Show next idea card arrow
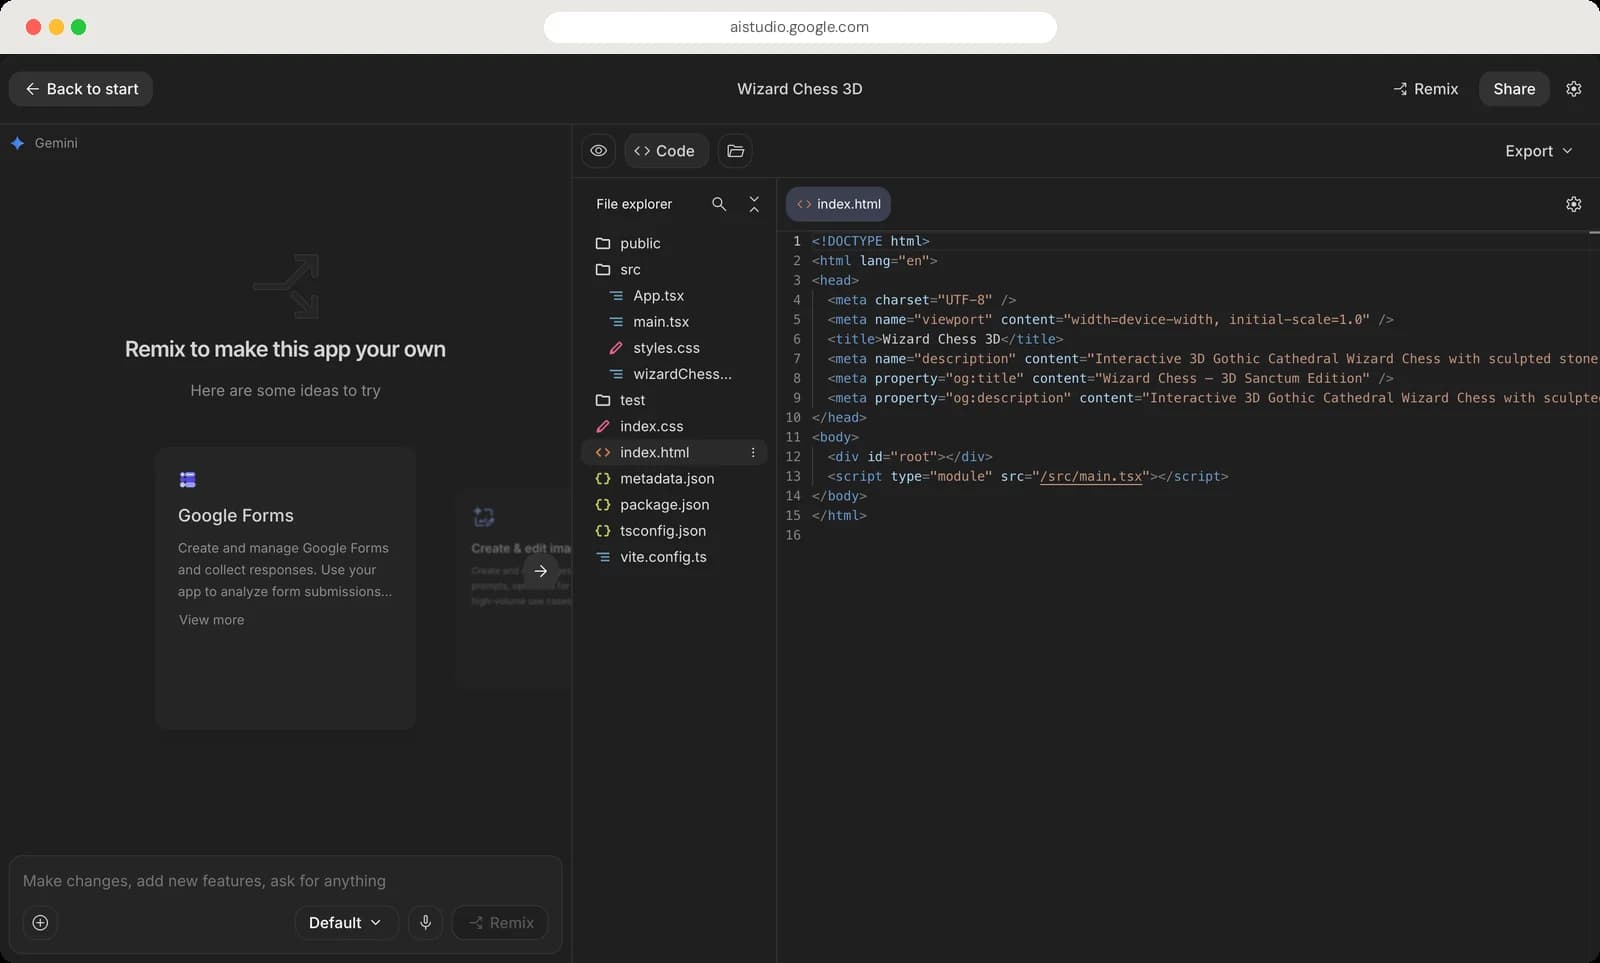This screenshot has height=963, width=1600. 541,571
